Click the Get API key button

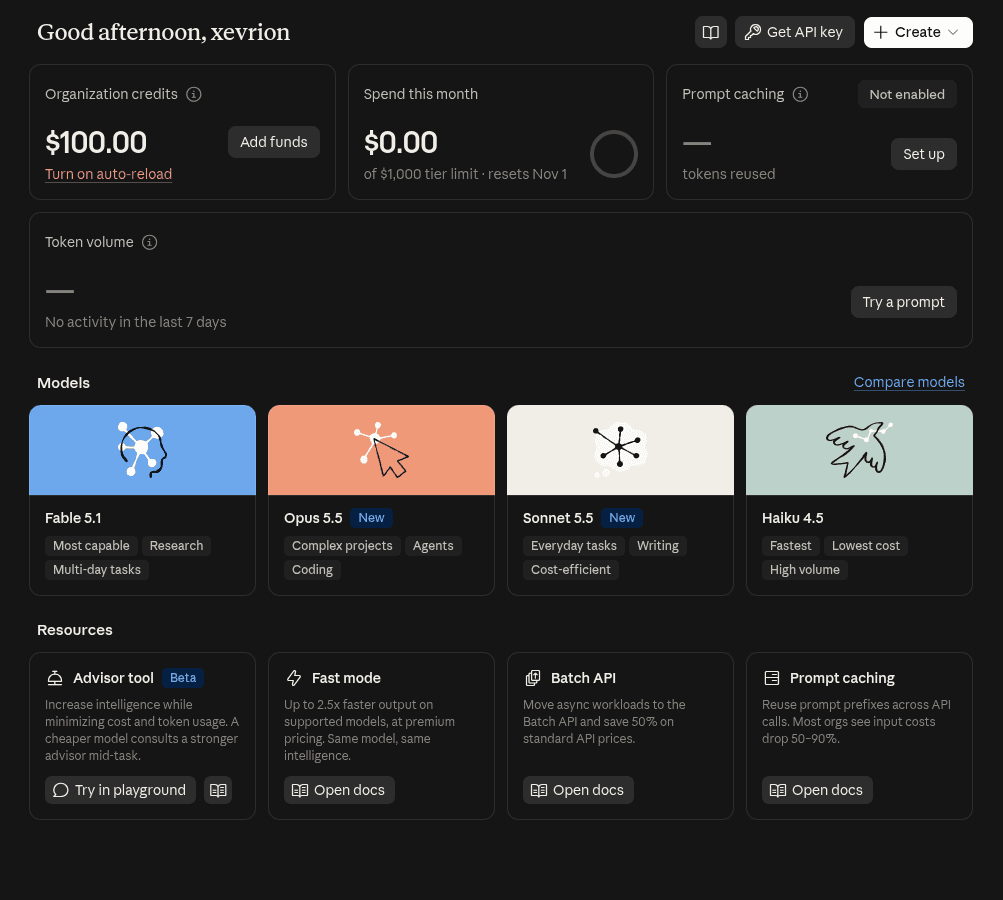pos(794,32)
